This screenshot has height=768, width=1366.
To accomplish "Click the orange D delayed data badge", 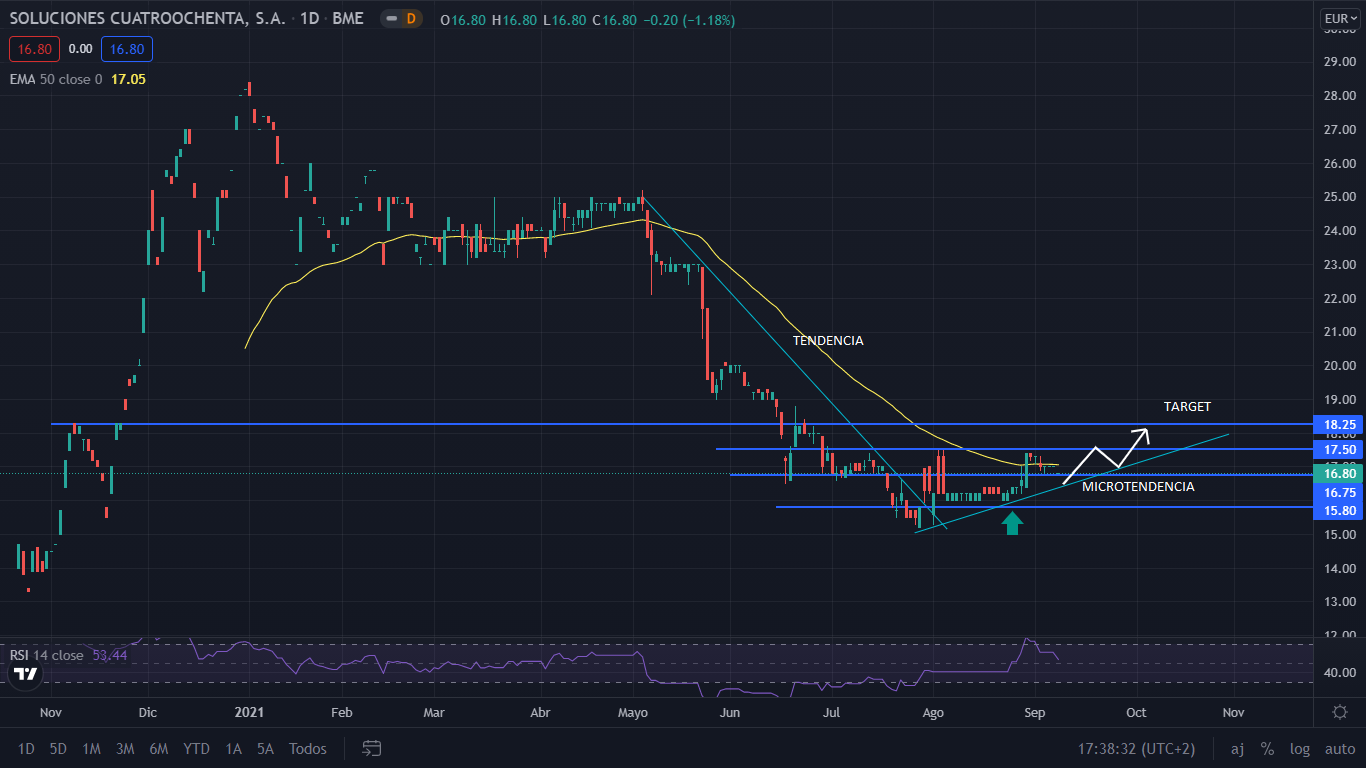I will [x=409, y=19].
